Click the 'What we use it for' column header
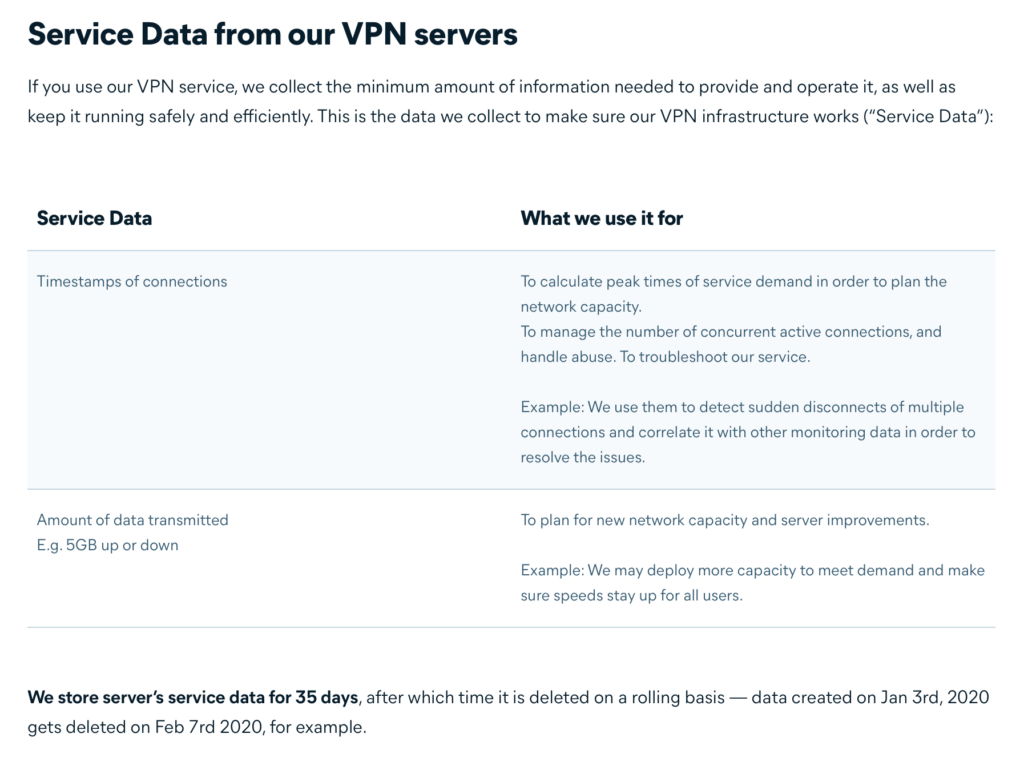 601,218
